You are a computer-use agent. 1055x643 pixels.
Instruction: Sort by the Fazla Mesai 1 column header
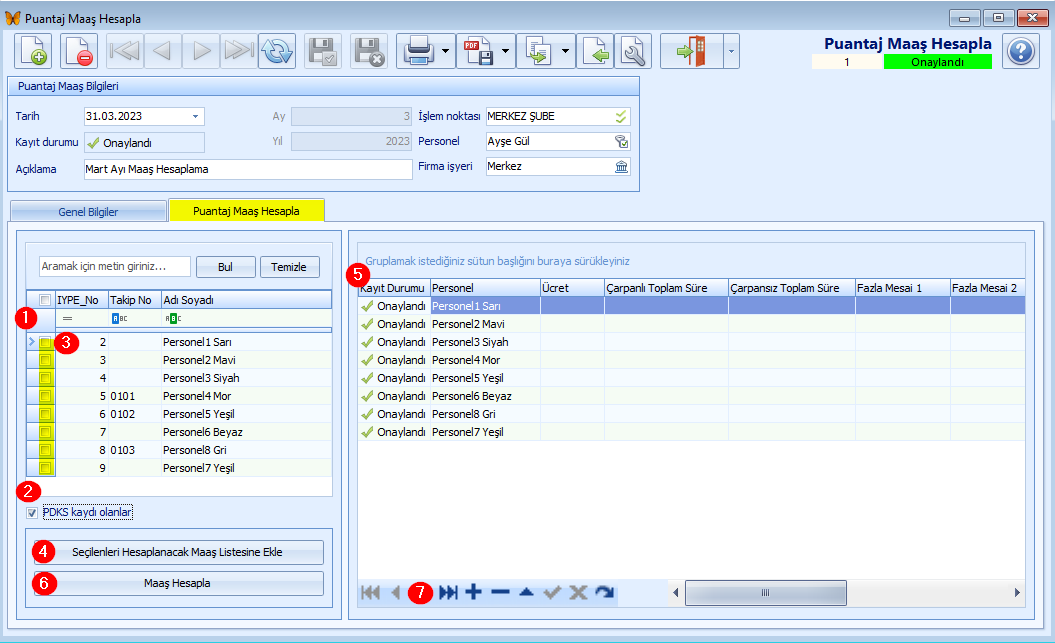coord(902,288)
